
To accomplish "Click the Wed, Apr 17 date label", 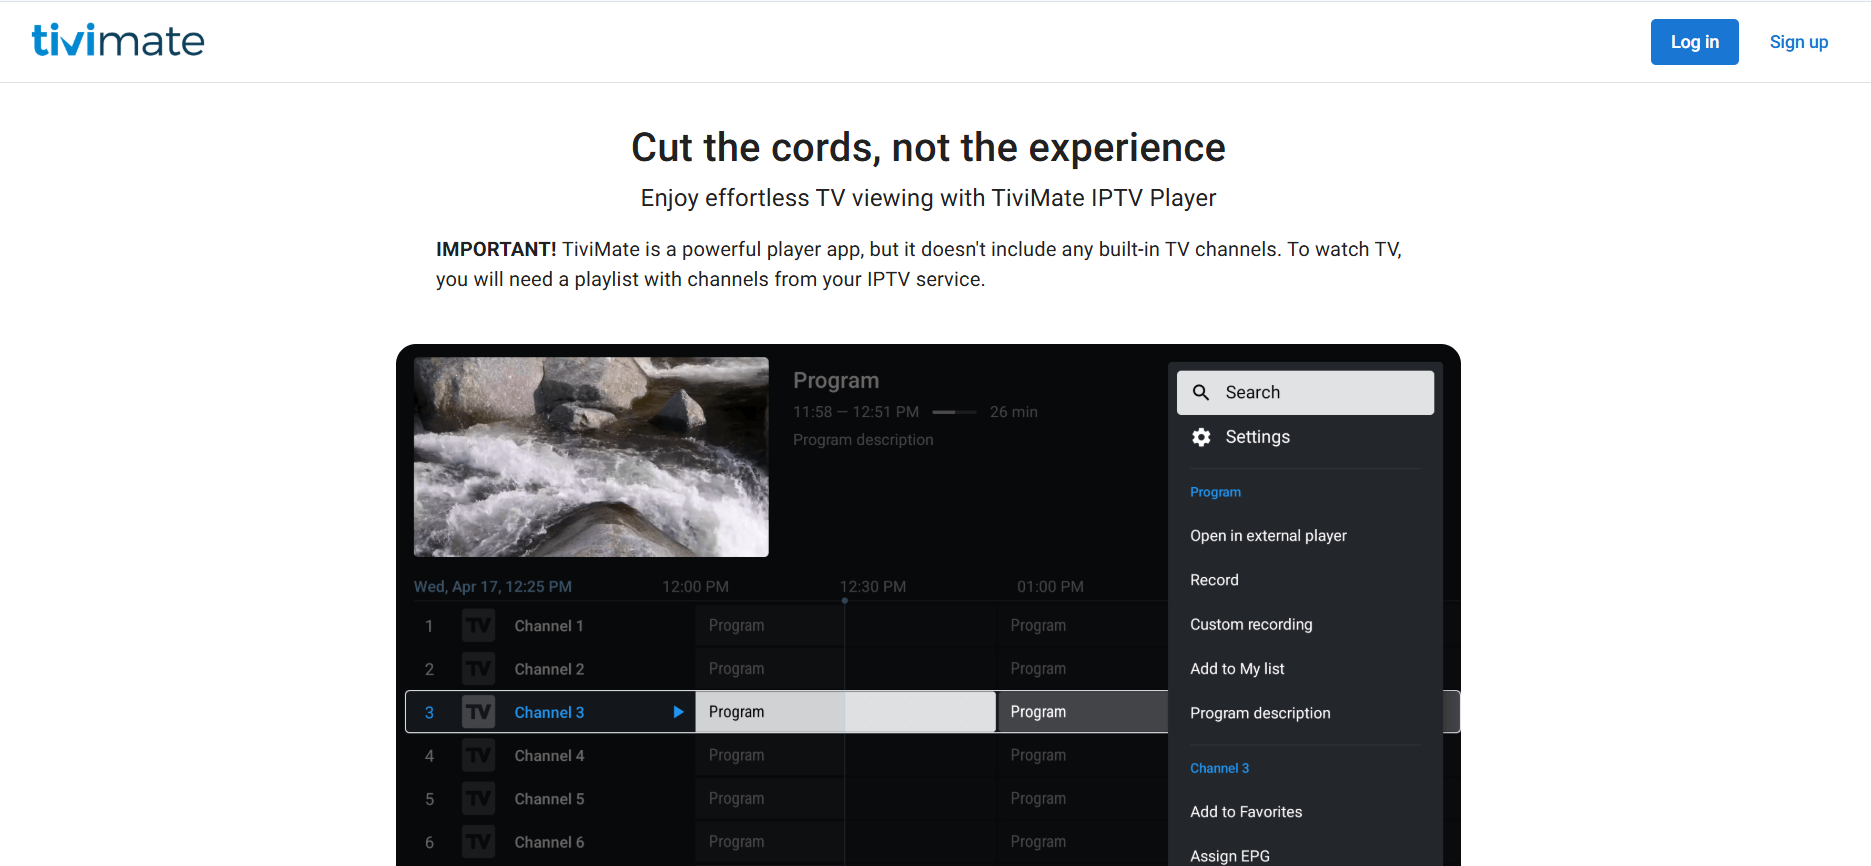I will pyautogui.click(x=493, y=587).
